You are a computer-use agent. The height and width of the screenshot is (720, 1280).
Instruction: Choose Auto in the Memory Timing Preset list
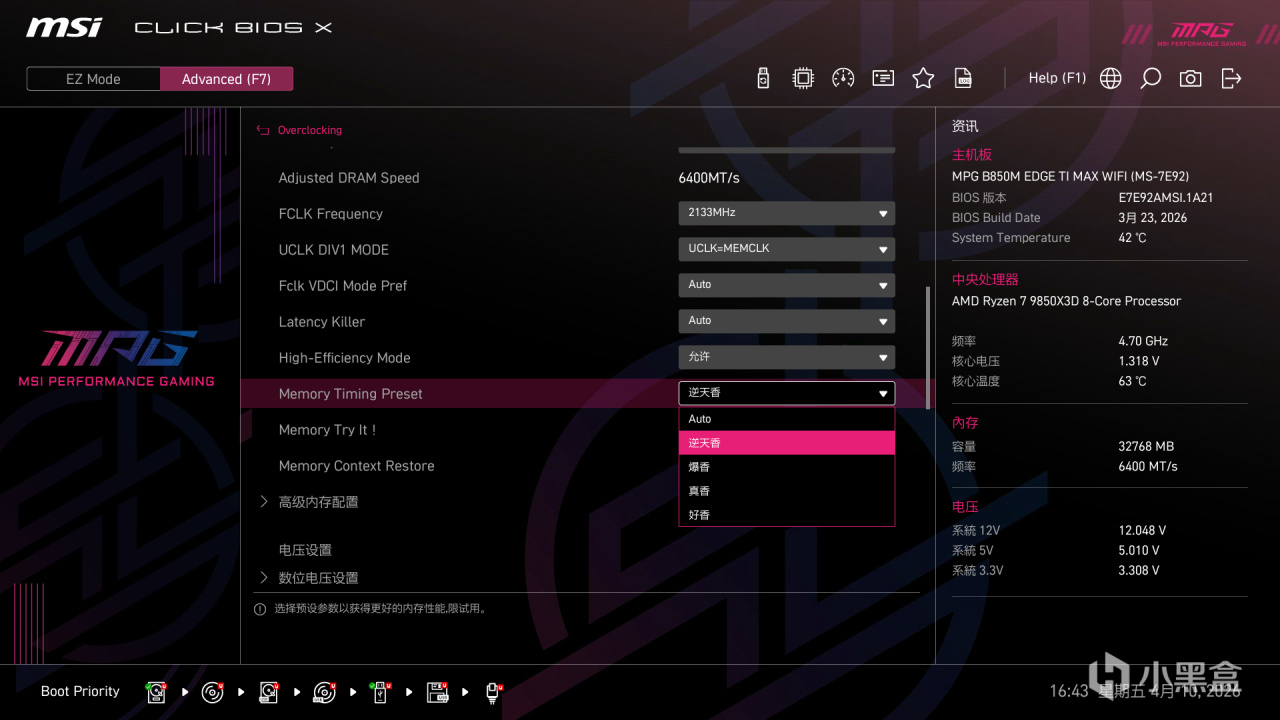click(786, 419)
